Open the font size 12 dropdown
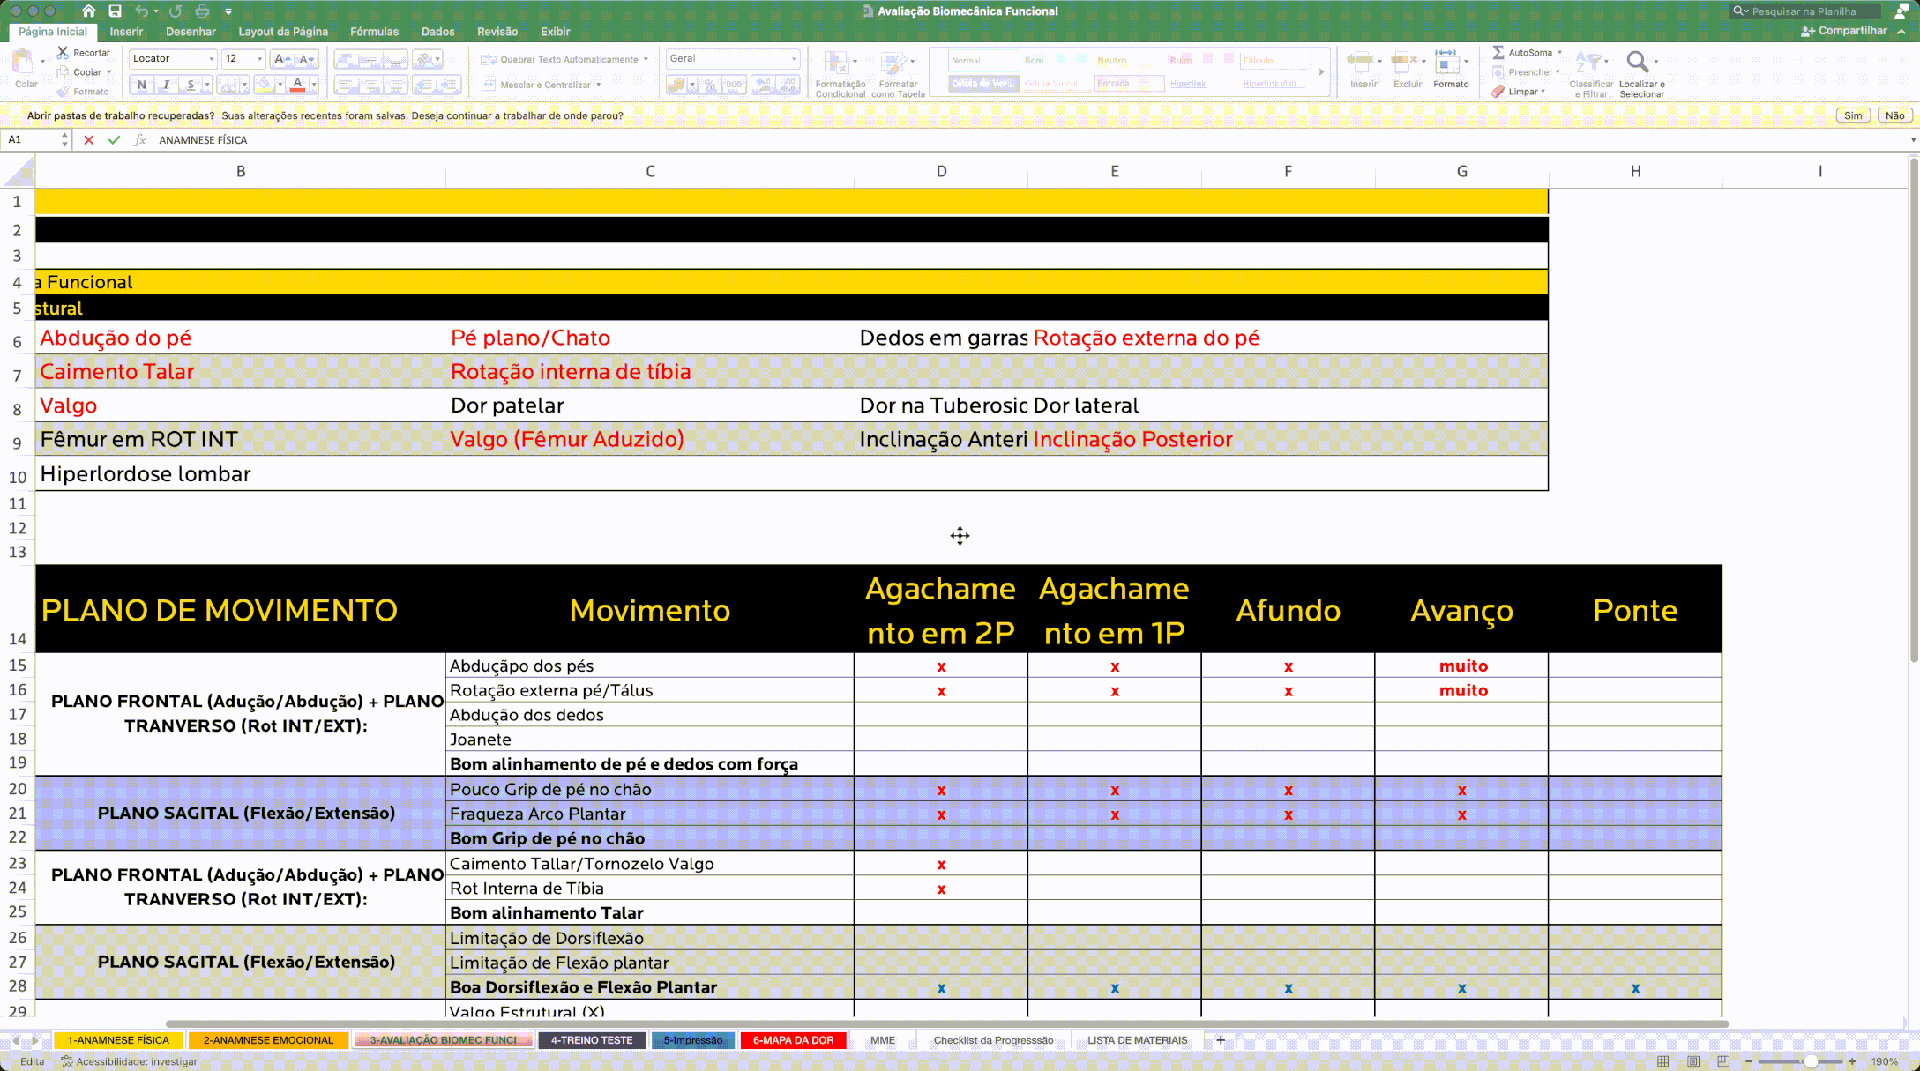The width and height of the screenshot is (1920, 1071). 259,59
